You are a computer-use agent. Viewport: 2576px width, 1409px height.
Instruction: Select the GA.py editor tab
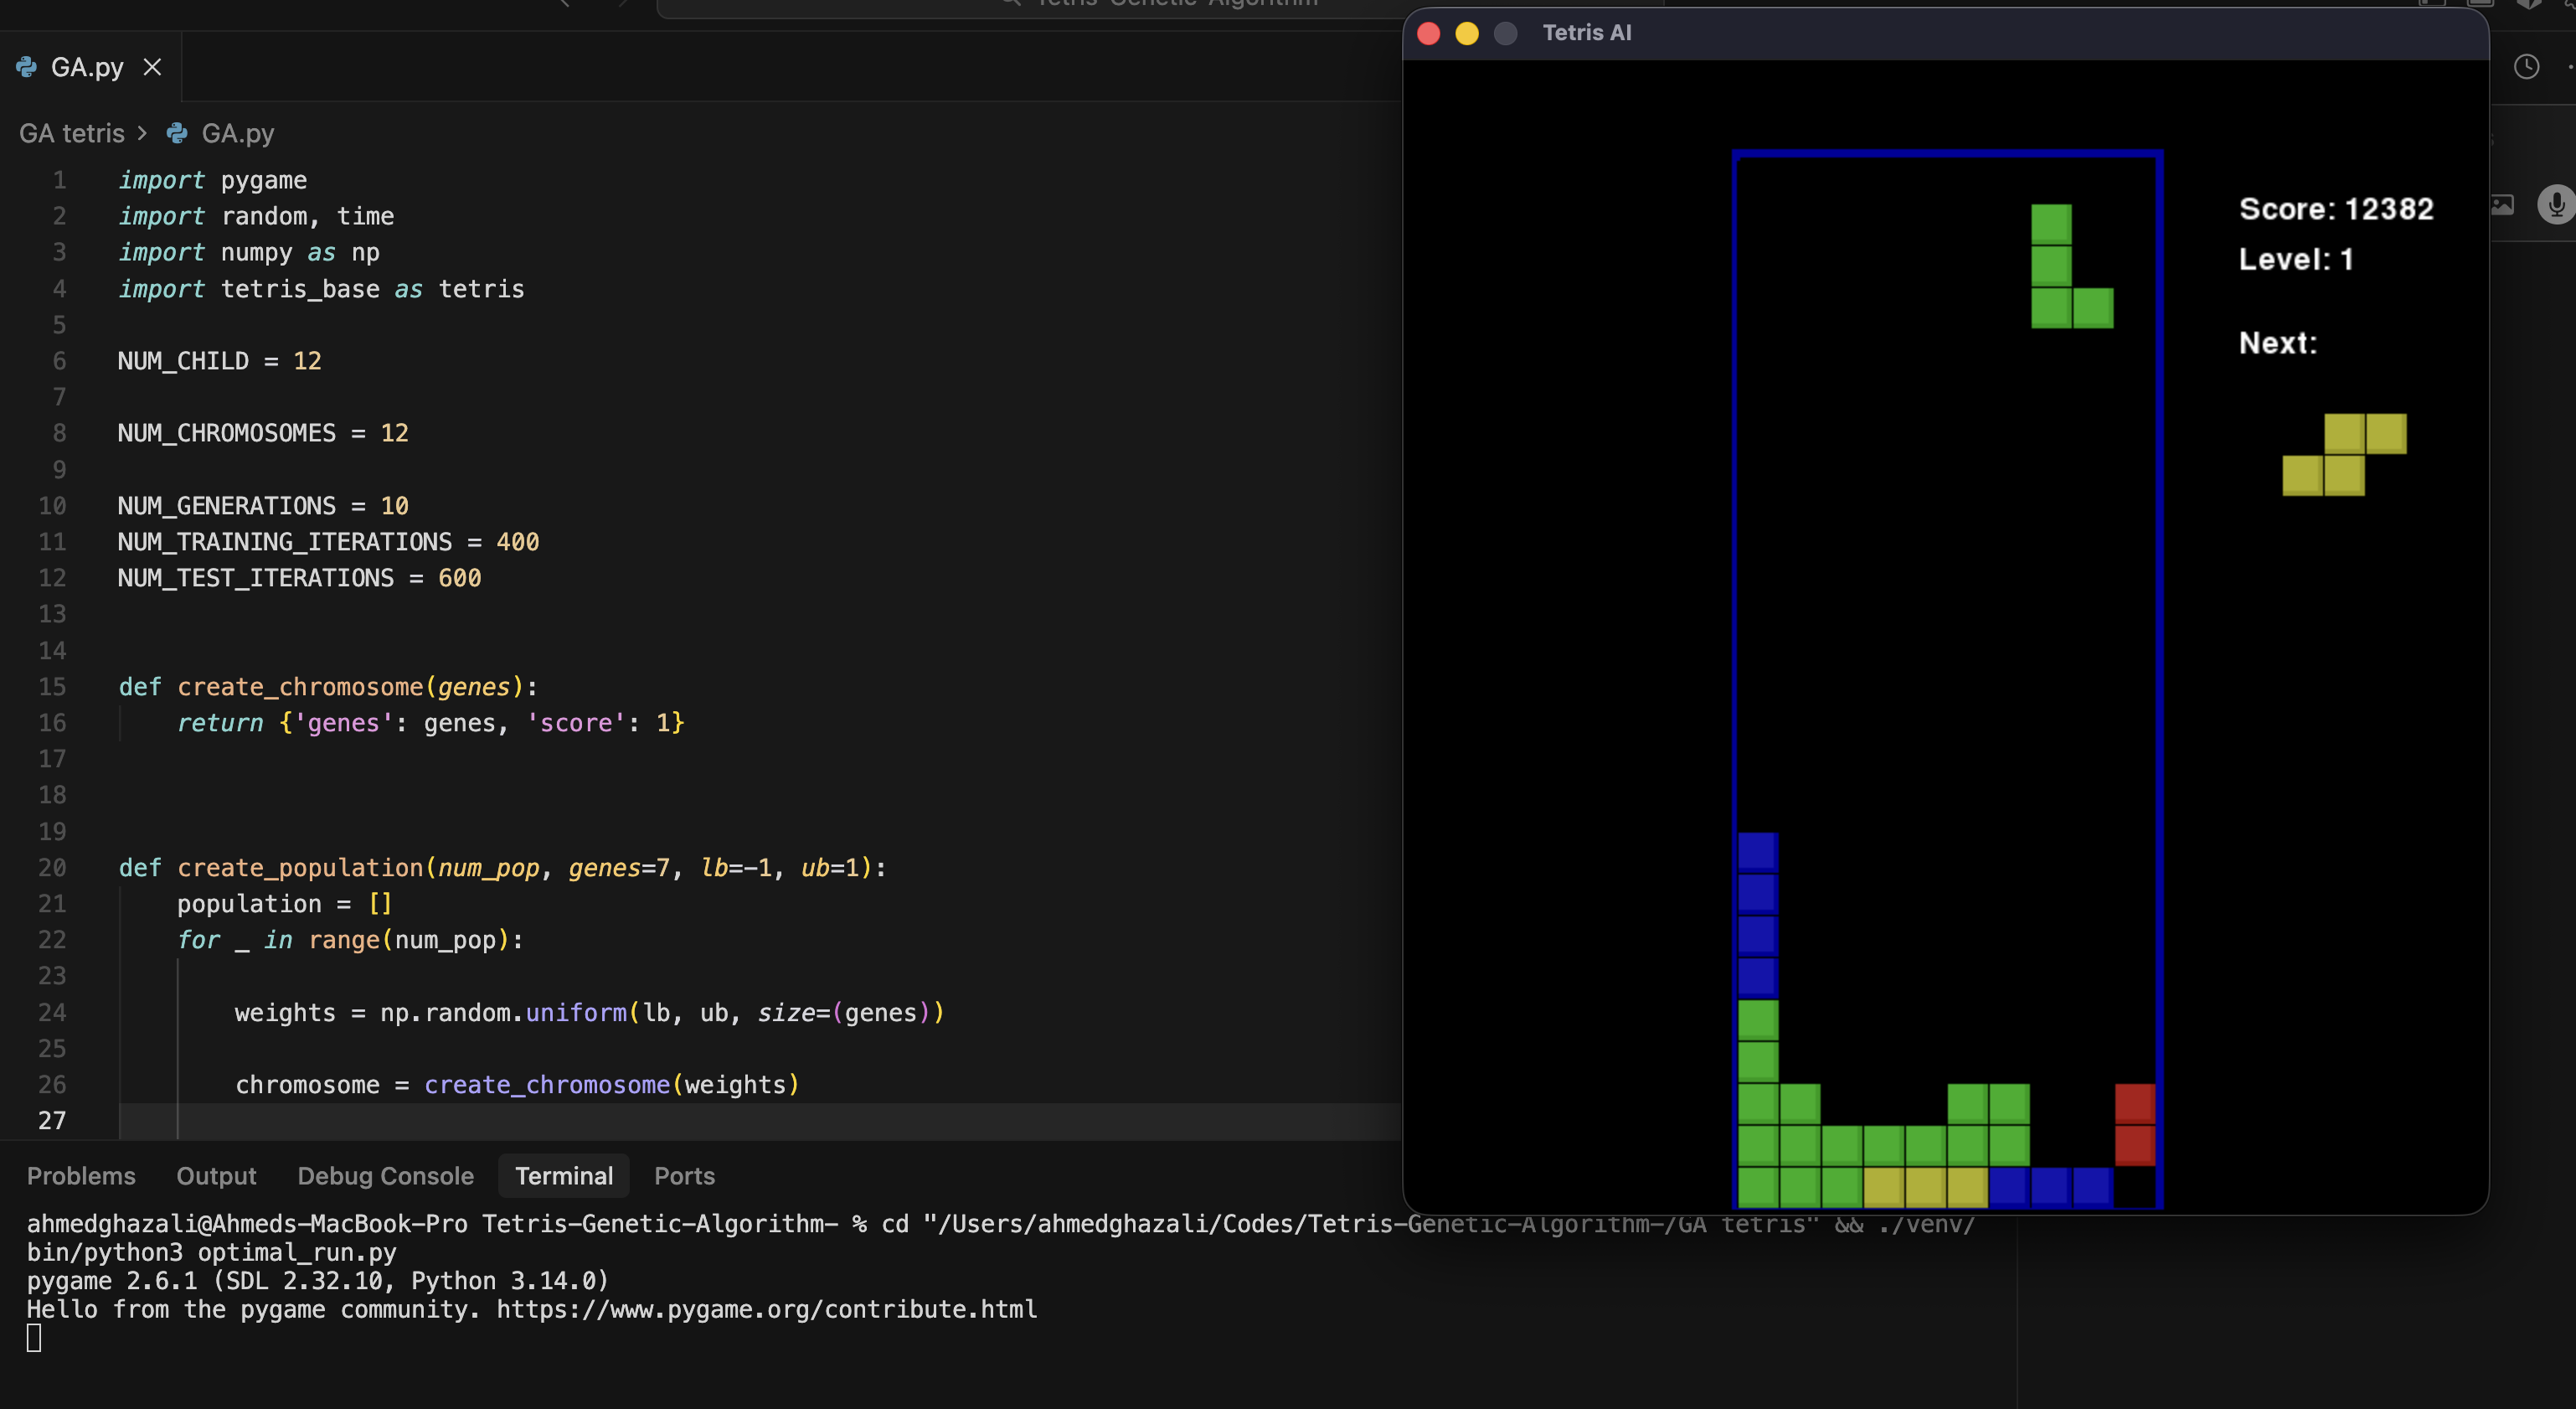88,66
